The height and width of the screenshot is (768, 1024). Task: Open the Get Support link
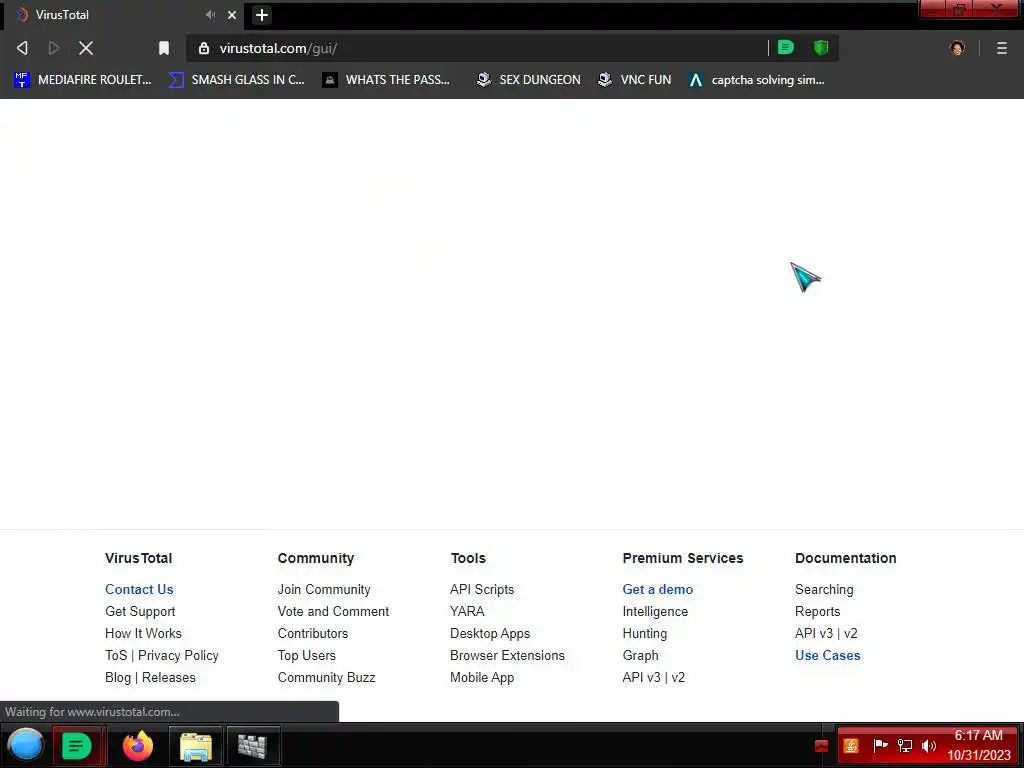pyautogui.click(x=140, y=611)
